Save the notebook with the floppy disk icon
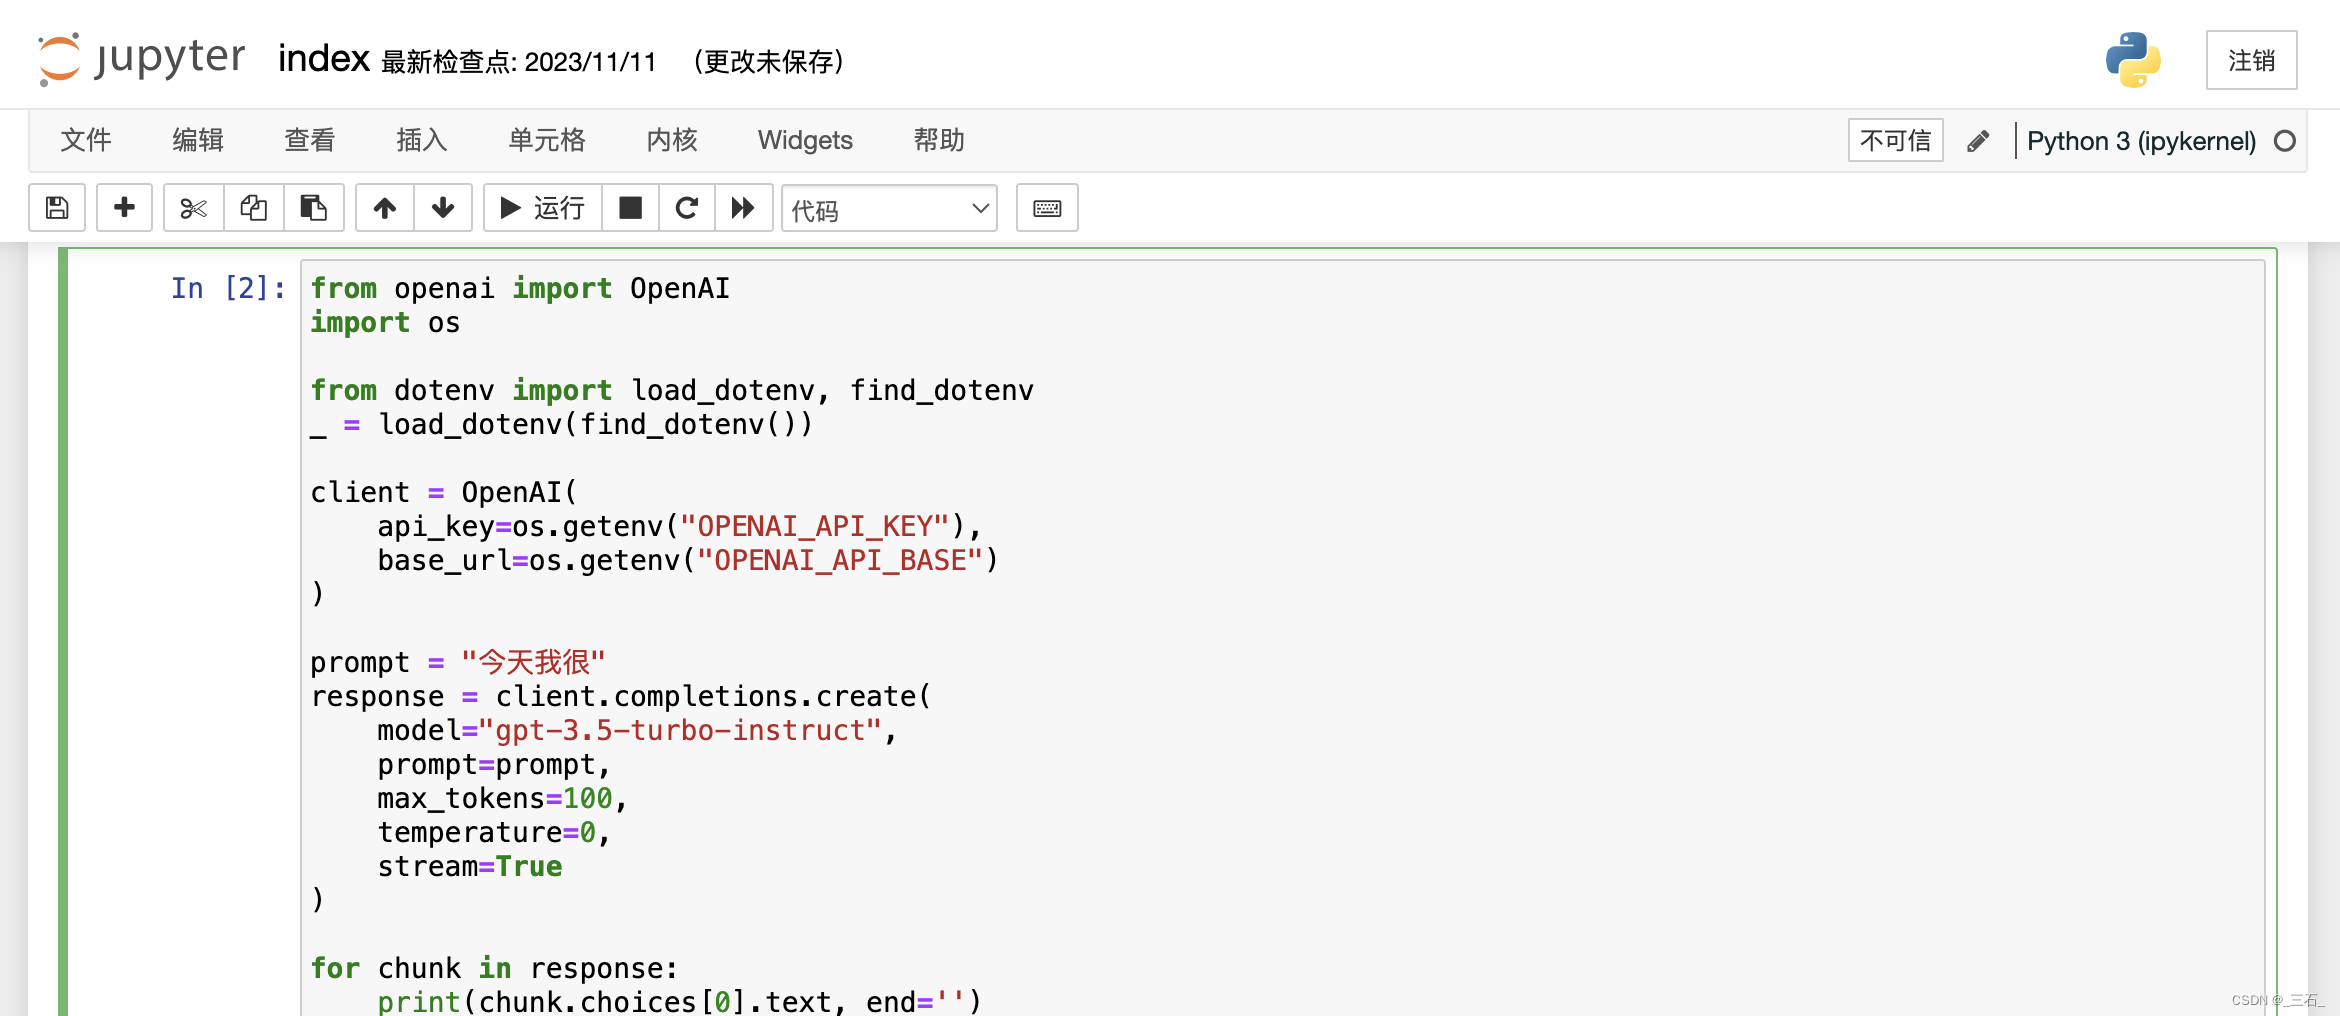2340x1016 pixels. tap(57, 208)
